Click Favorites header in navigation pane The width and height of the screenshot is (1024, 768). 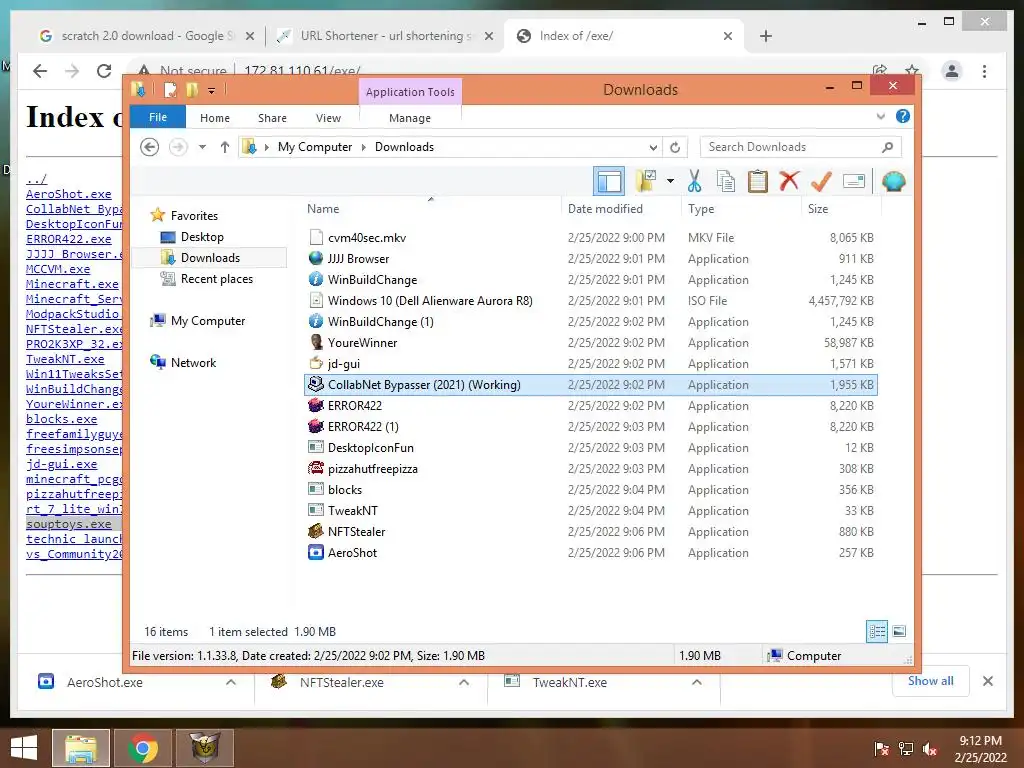(x=194, y=216)
